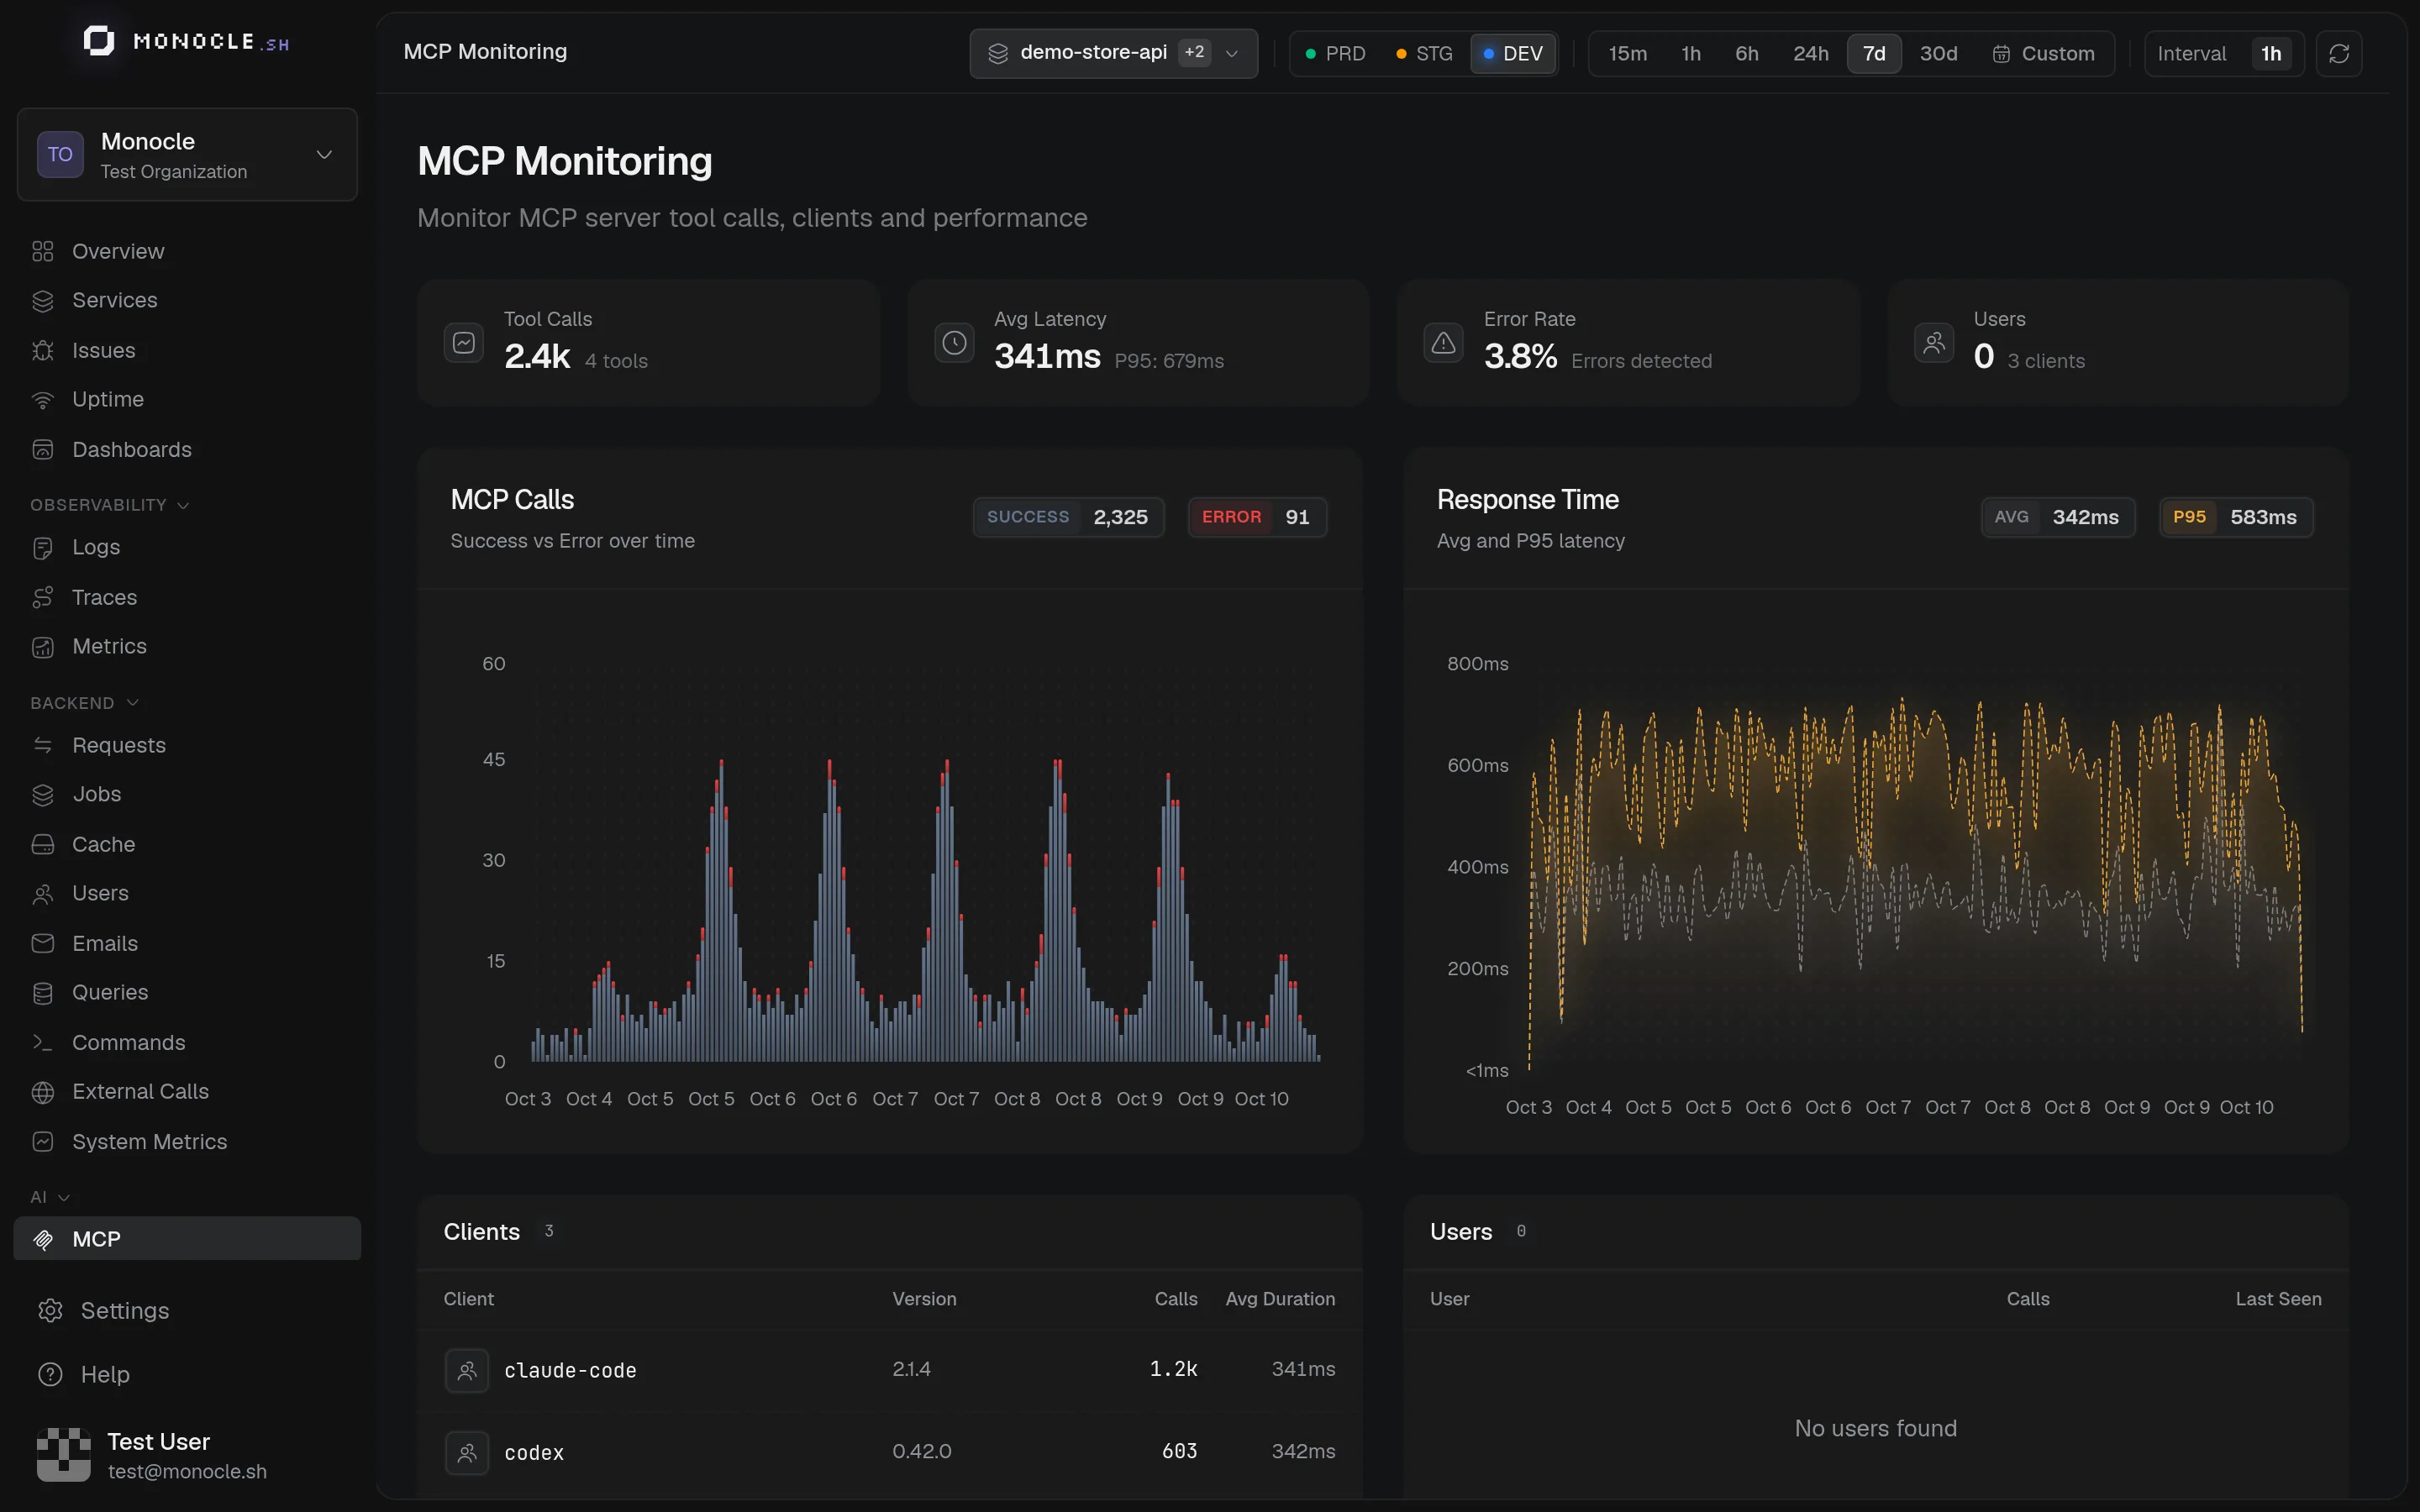Set time range to 15m
Viewport: 2420px width, 1512px height.
(1627, 53)
